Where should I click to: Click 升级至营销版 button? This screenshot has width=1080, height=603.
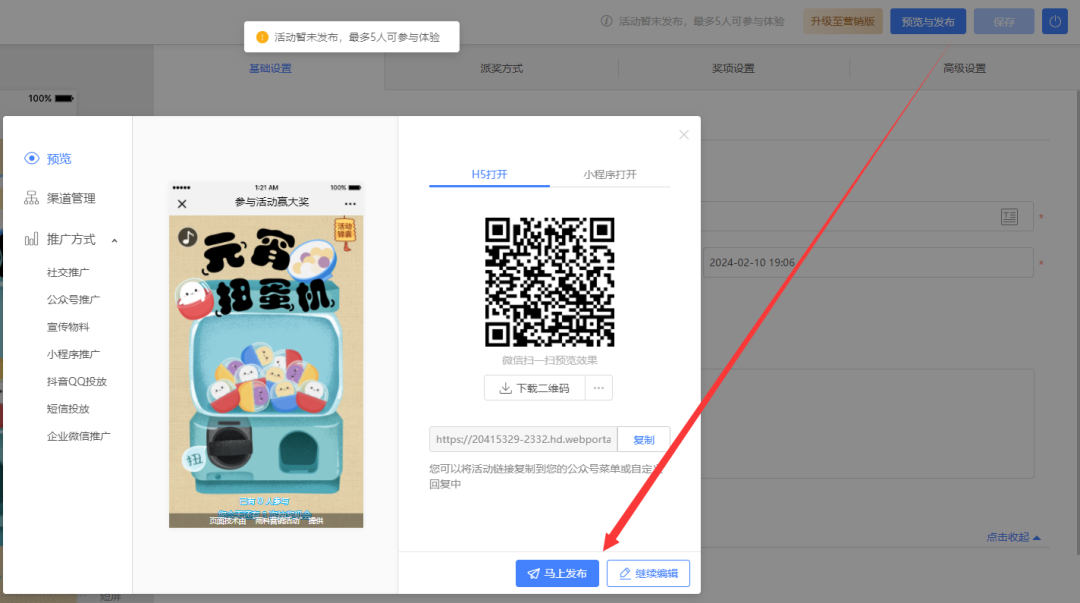[x=842, y=21]
